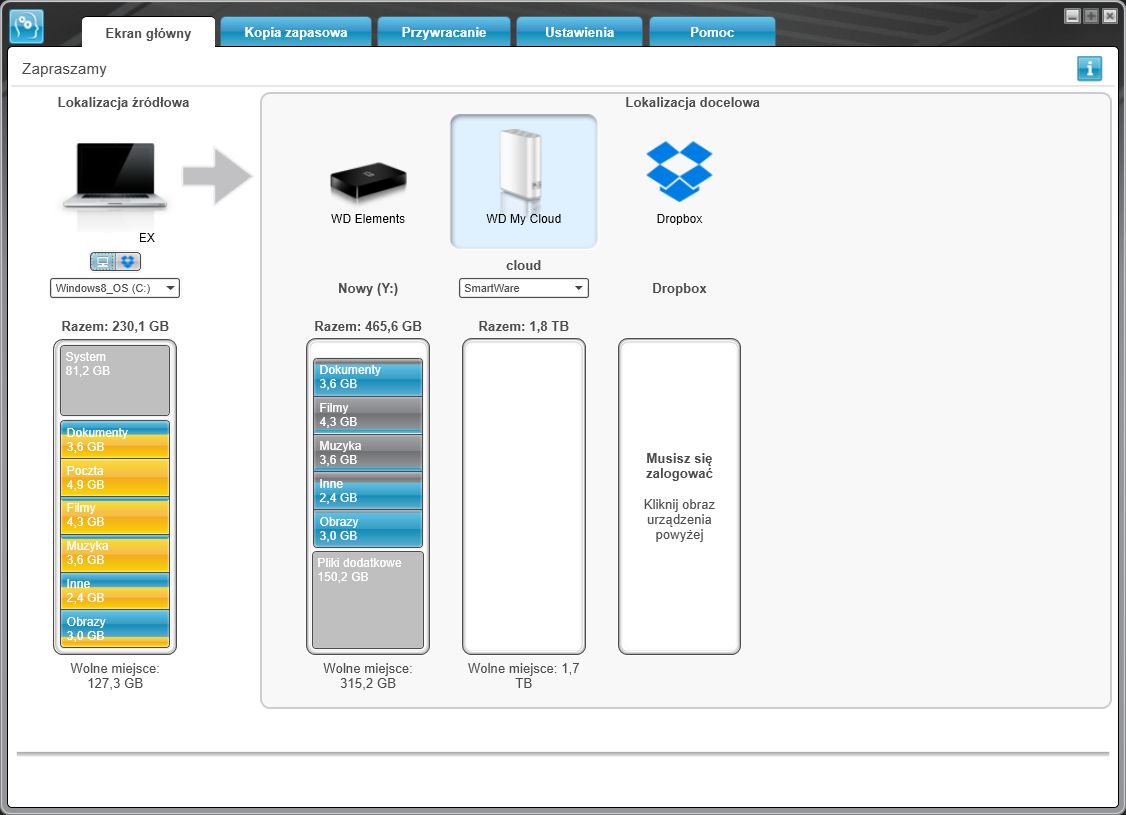1126x815 pixels.
Task: Click WD Elements Muzyka 3,6 GB block
Action: coord(368,453)
